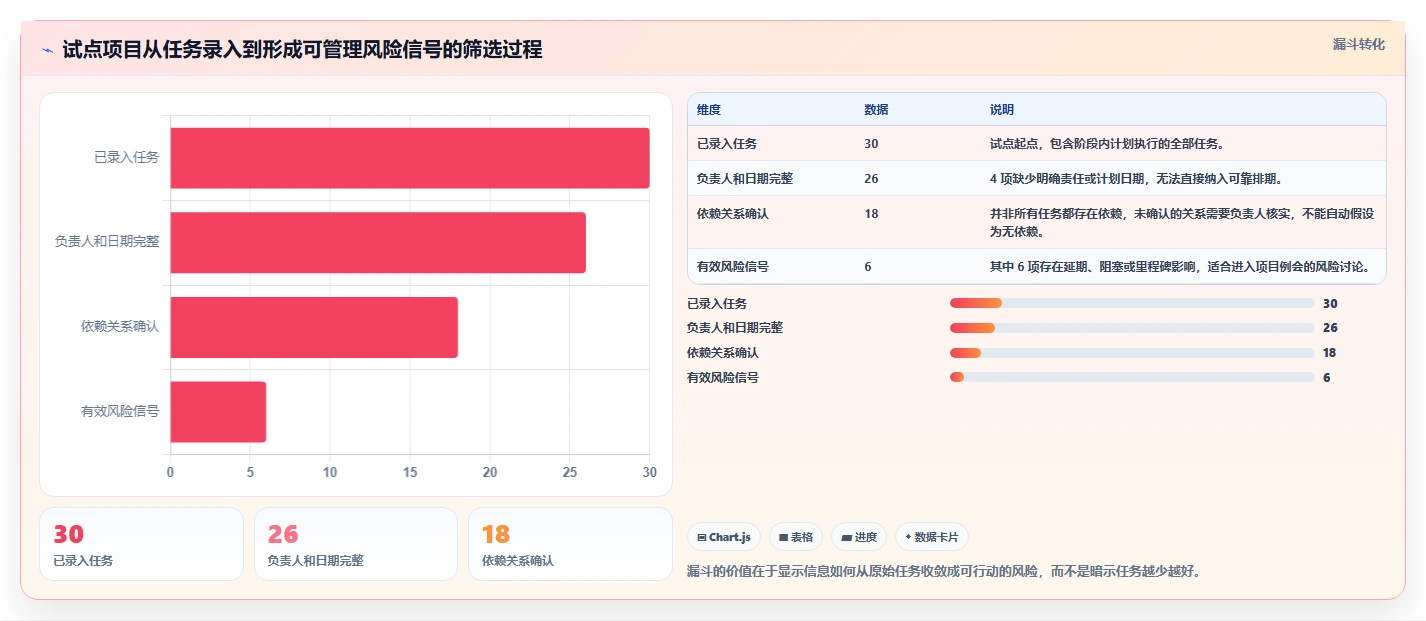
Task: Click the value 6 beside the progress bar
Action: click(x=1327, y=377)
